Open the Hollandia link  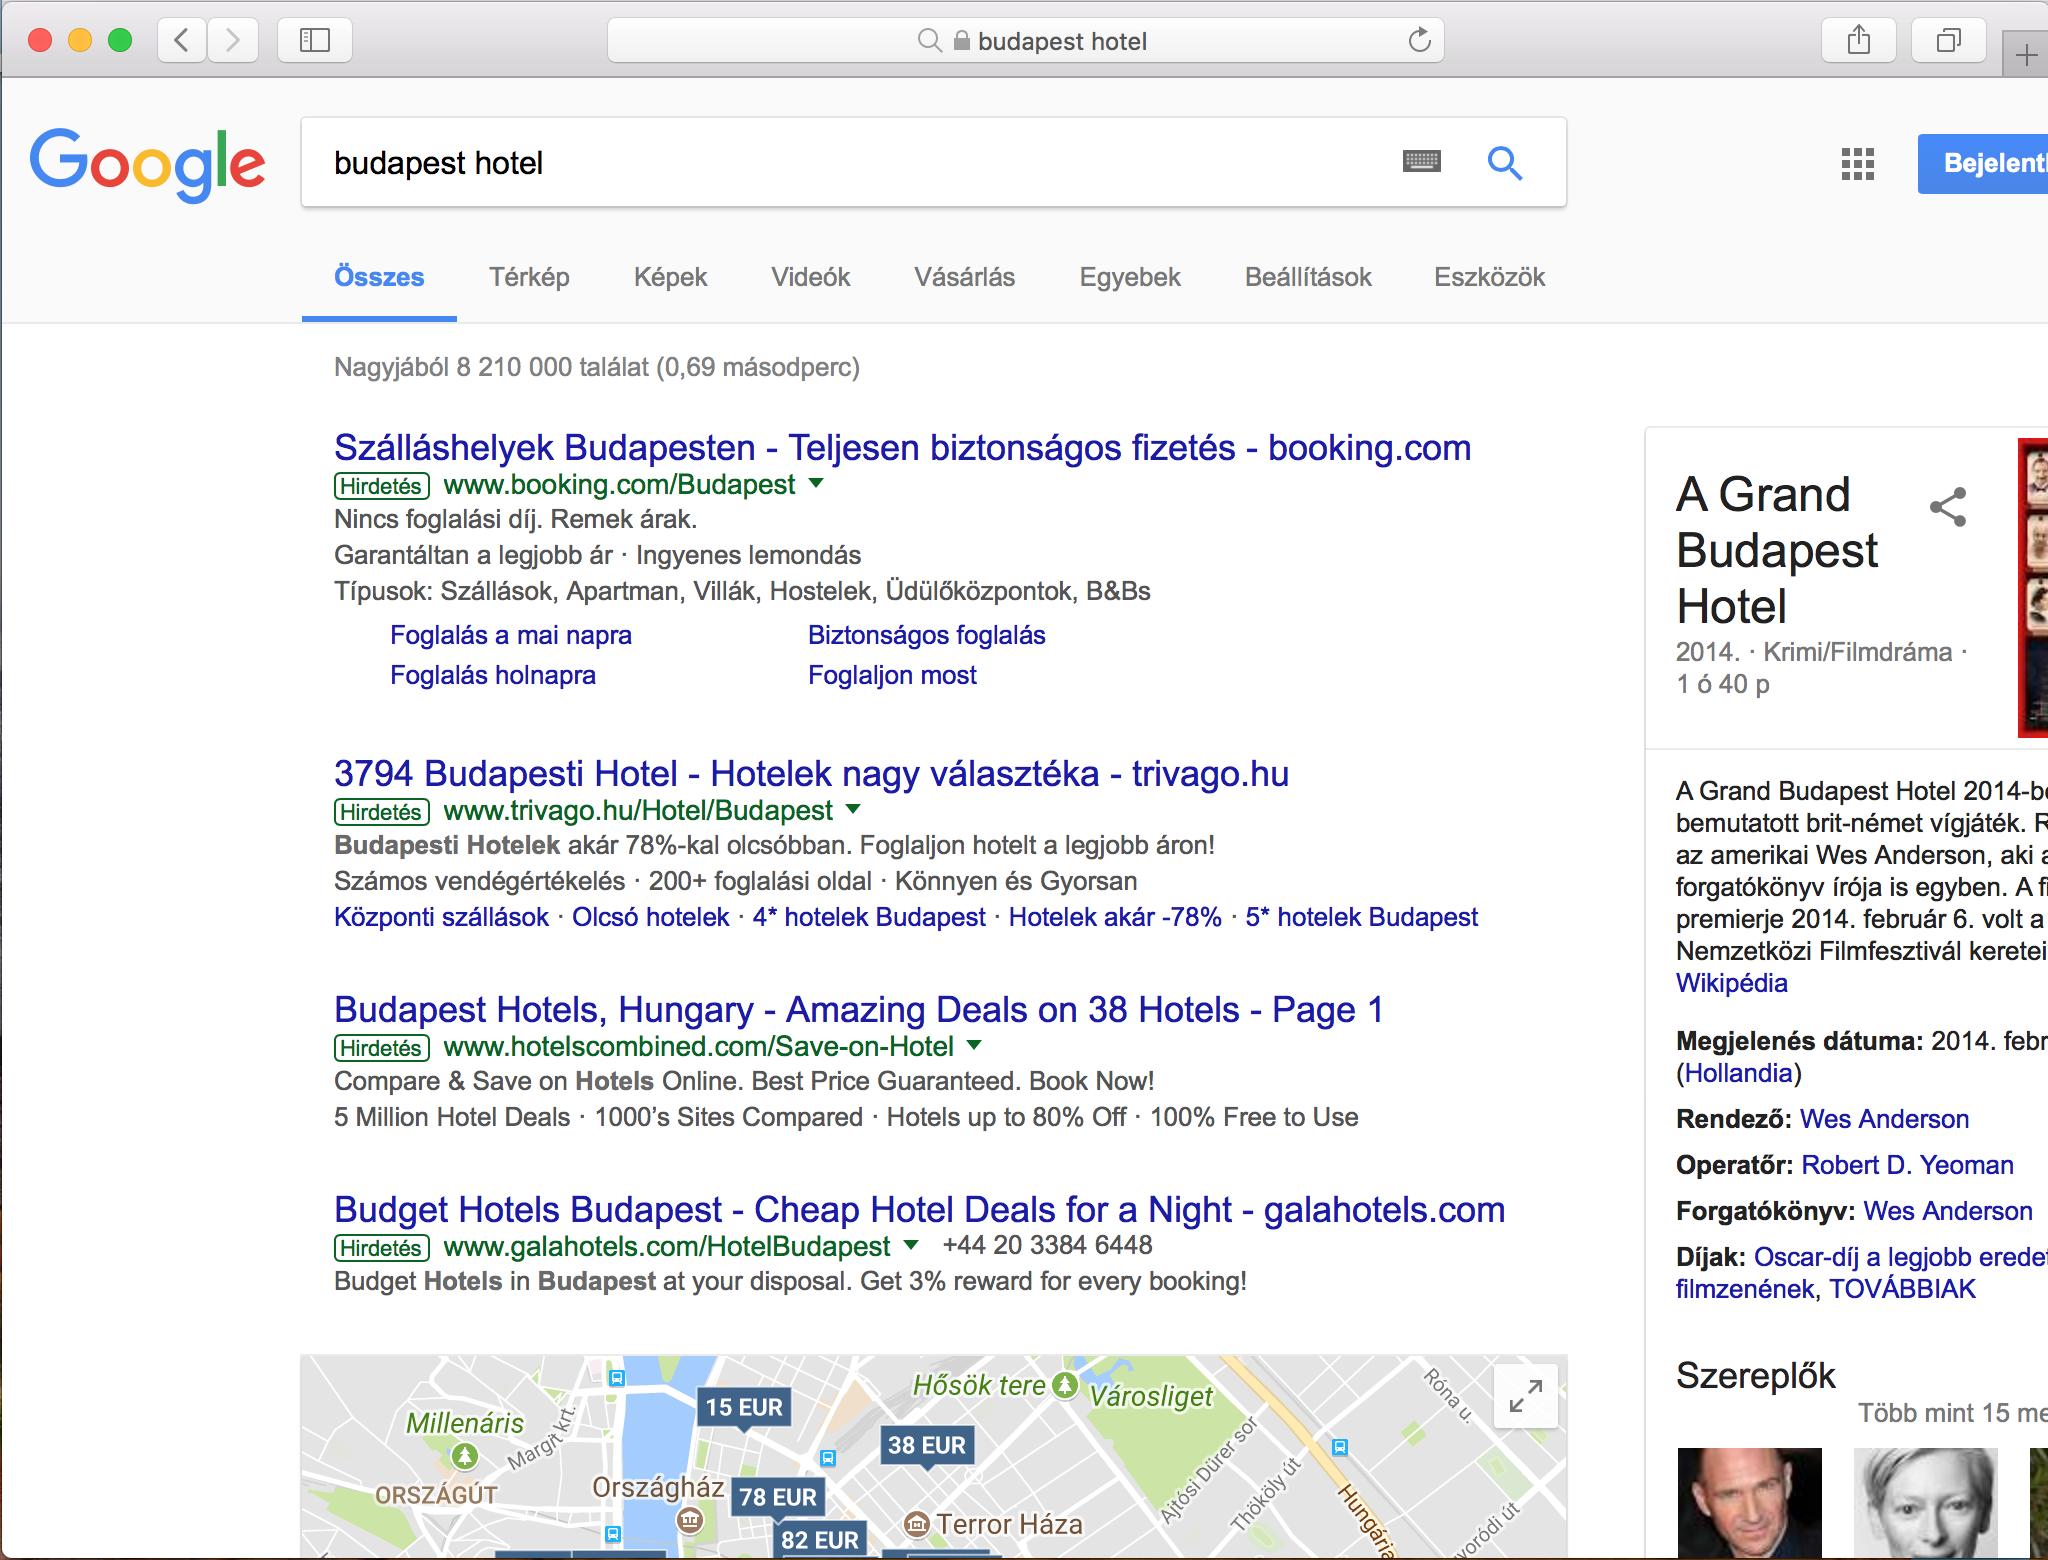(x=1739, y=1073)
